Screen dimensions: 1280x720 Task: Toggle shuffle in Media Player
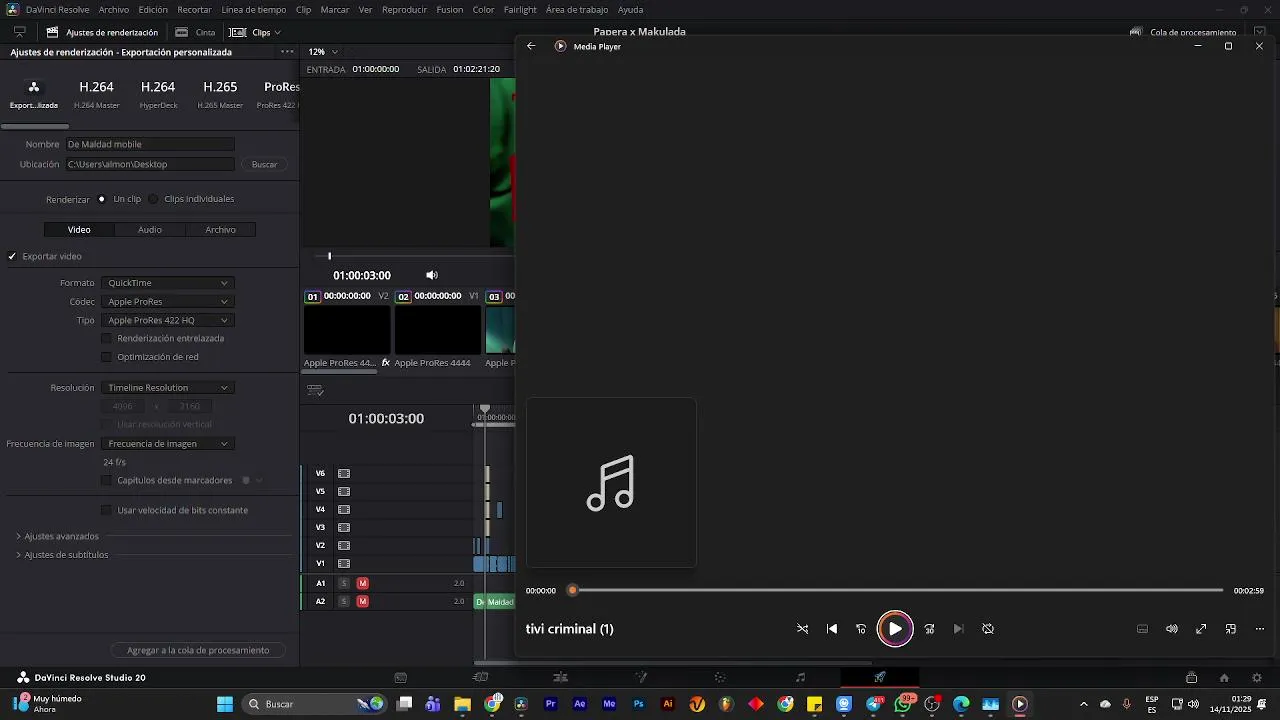(802, 629)
